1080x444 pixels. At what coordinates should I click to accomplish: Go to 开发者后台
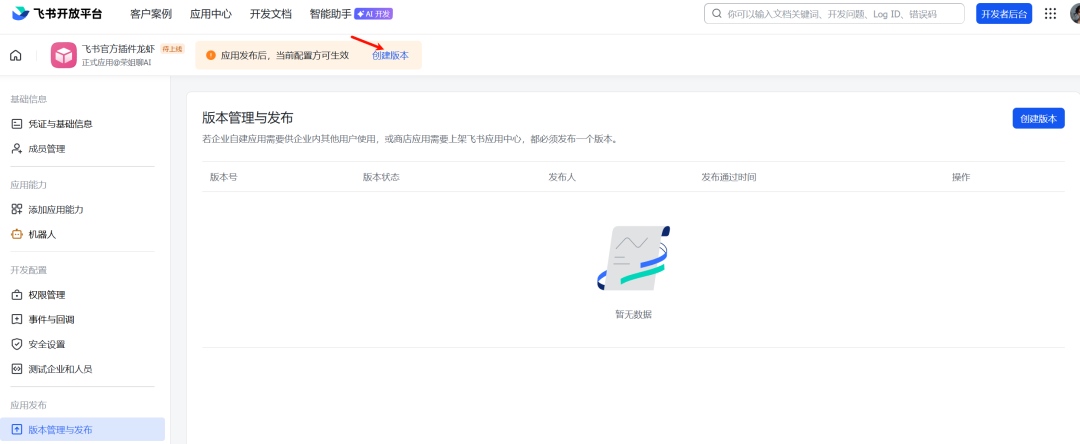pyautogui.click(x=1004, y=14)
